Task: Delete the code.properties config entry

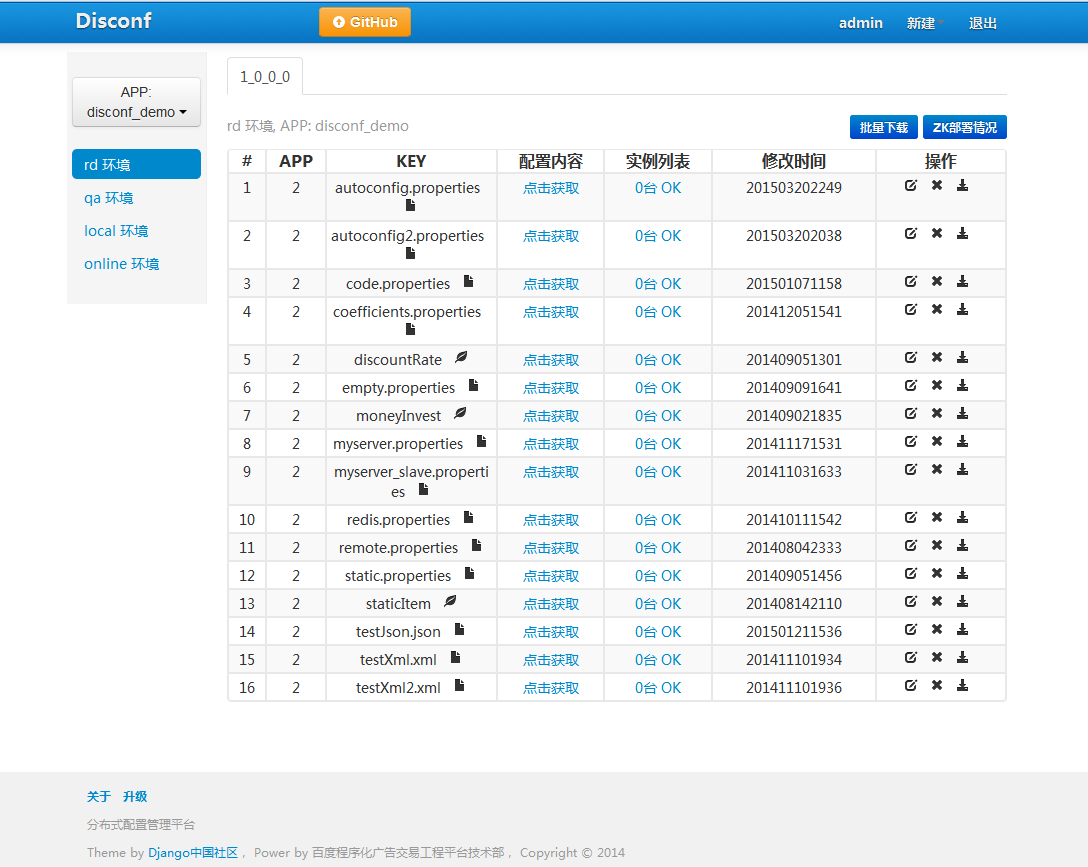Action: click(x=937, y=281)
